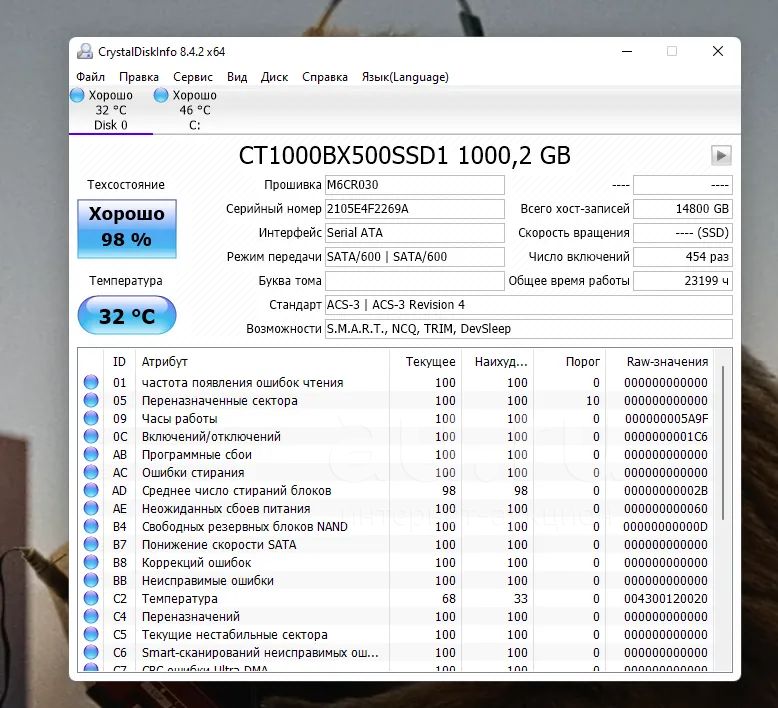Screen dimensions: 778x708
Task: Click status orb for Переназначений row C4
Action: pyautogui.click(x=91, y=616)
